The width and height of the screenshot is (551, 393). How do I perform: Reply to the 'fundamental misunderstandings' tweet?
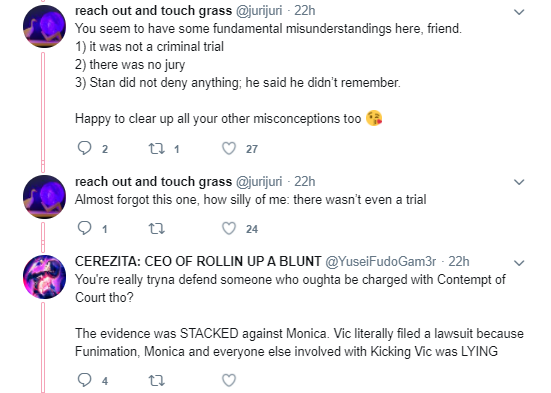point(84,148)
